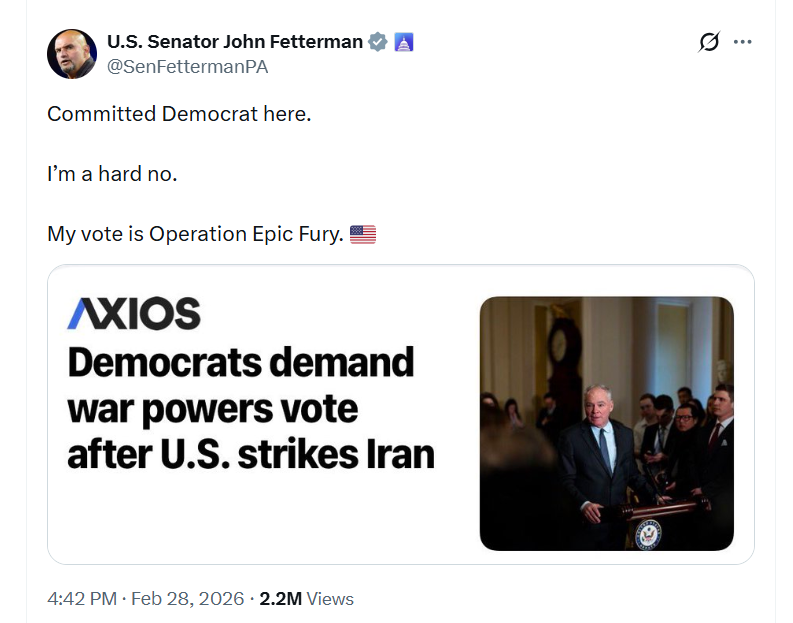Click the Axios logo in link card
The width and height of the screenshot is (793, 623).
click(x=134, y=314)
